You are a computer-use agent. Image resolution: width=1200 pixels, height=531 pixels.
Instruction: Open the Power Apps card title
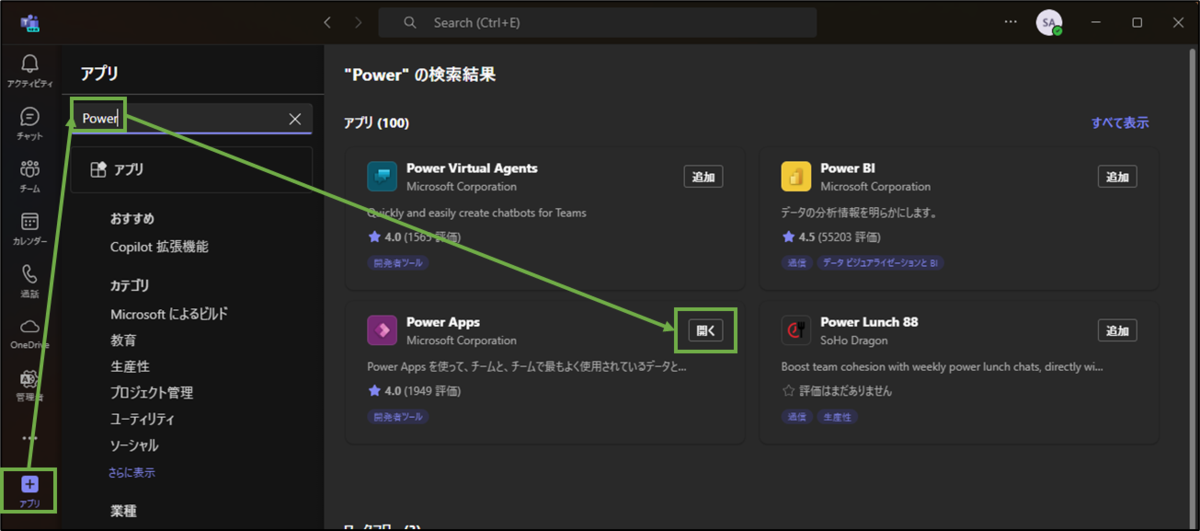click(x=443, y=322)
